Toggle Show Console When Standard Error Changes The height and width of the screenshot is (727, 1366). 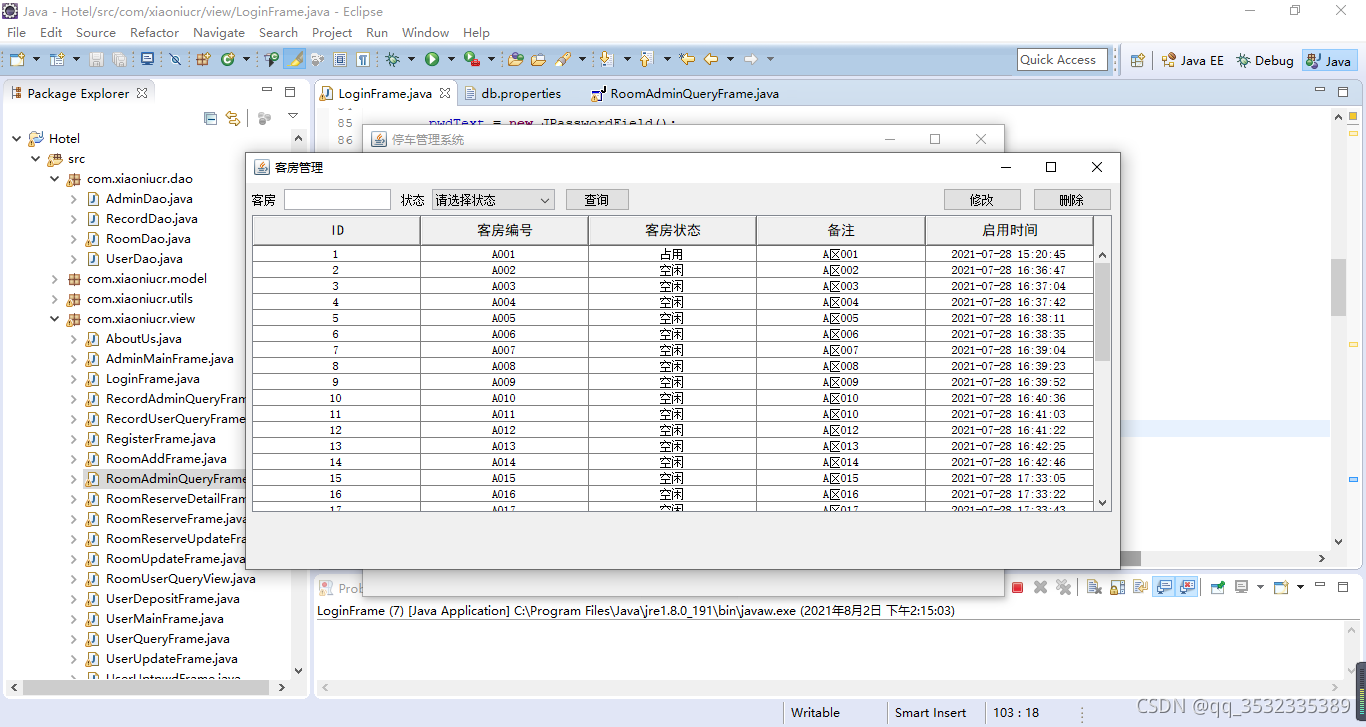click(1187, 587)
